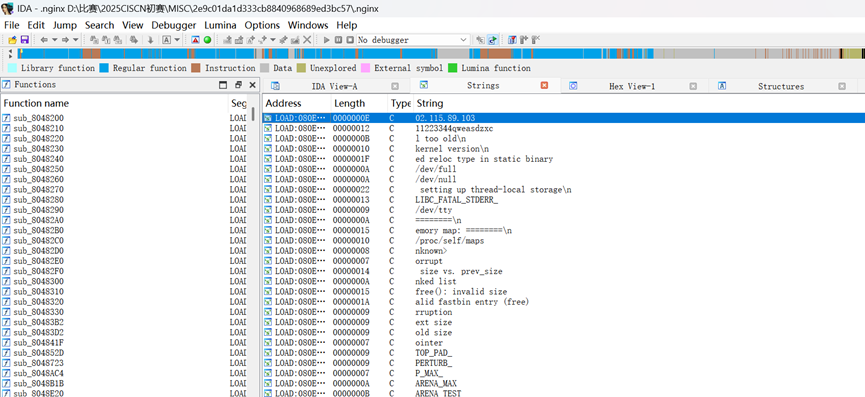
Task: Open the Edit menu
Action: (x=36, y=25)
